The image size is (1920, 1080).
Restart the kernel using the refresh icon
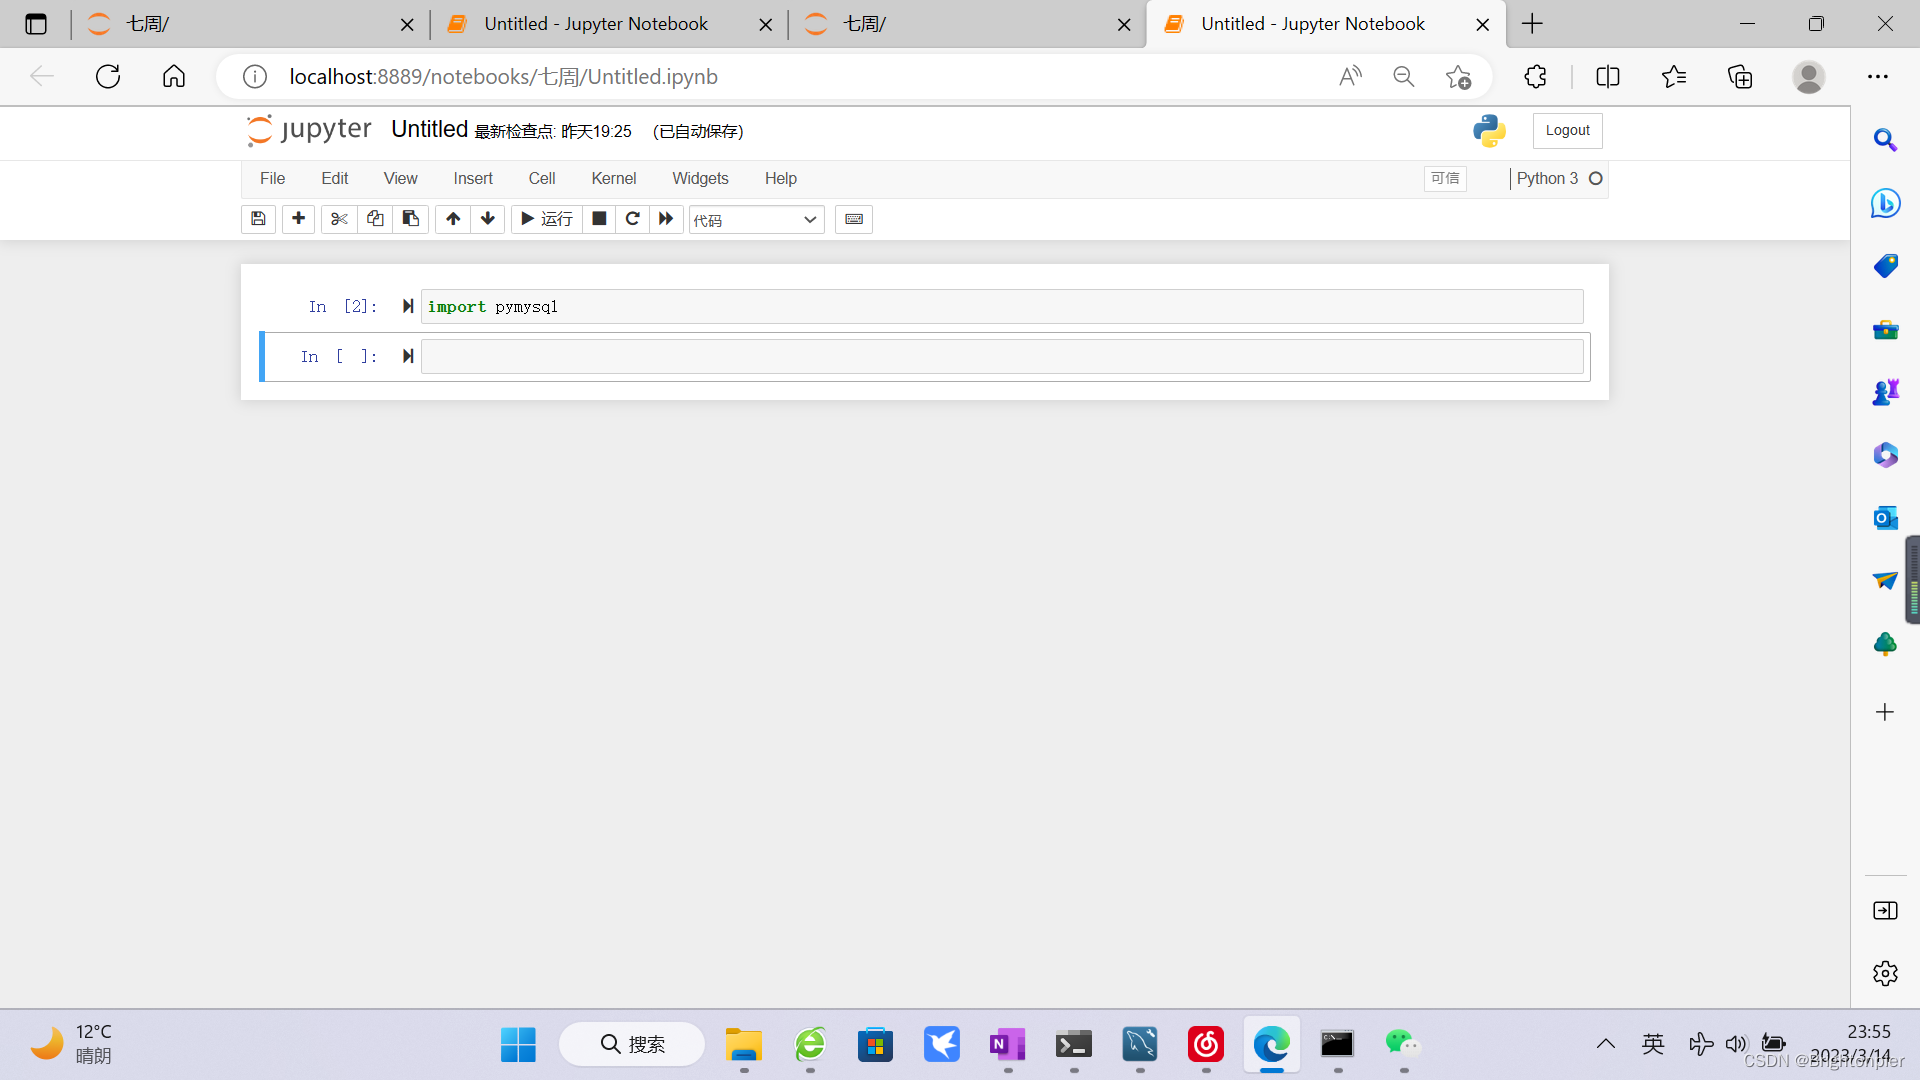tap(633, 219)
